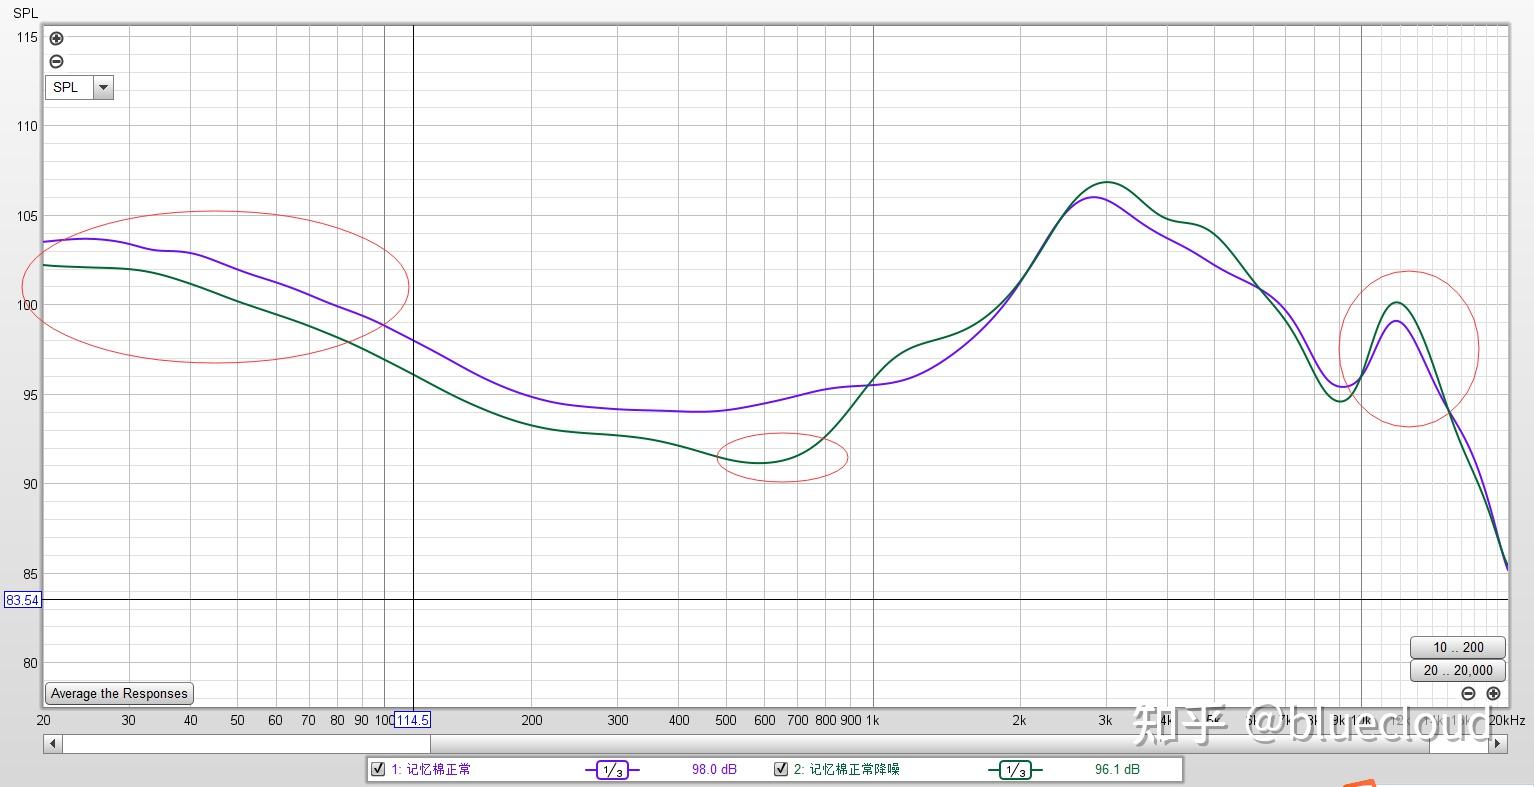1534x787 pixels.
Task: Click the 2k label on frequency axis
Action: (x=1019, y=720)
